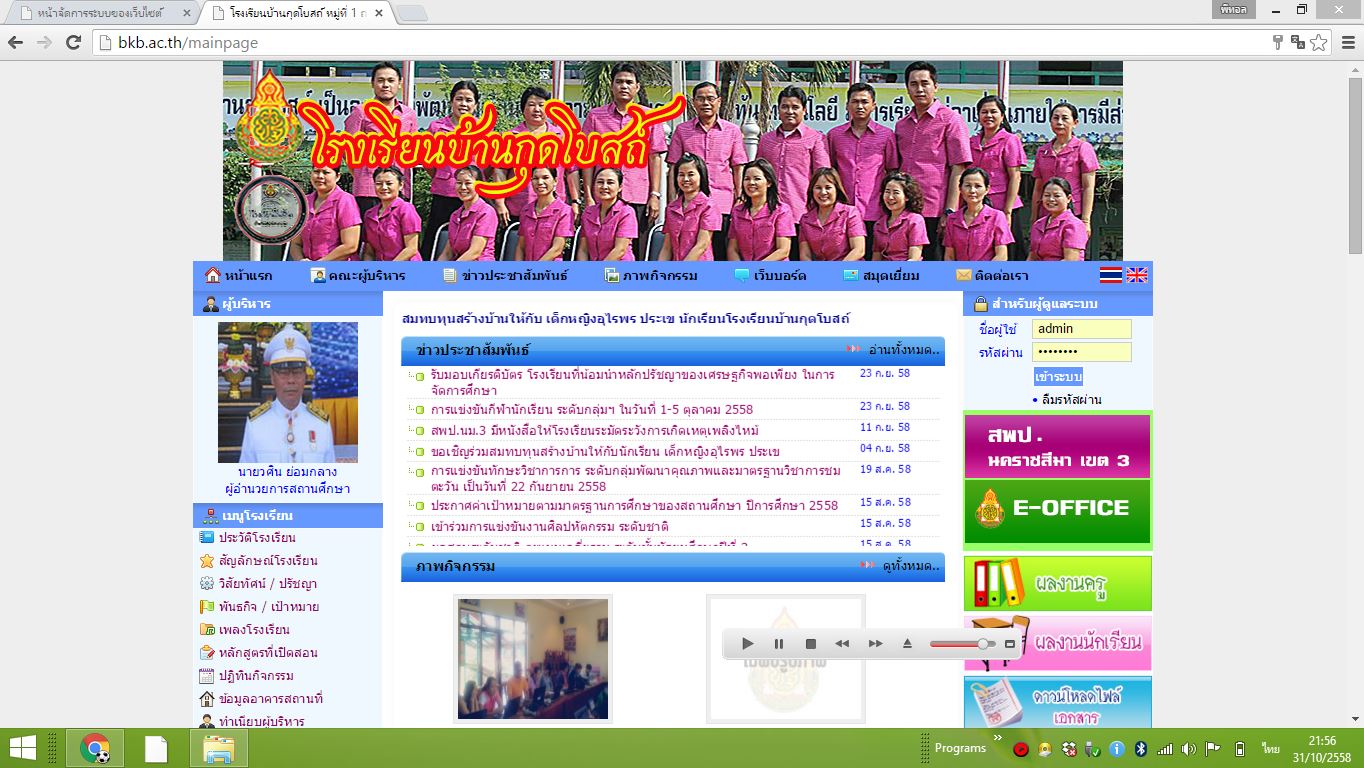Open ประวัติโรงเรียน in the school menu
This screenshot has width=1364, height=768.
tap(257, 538)
